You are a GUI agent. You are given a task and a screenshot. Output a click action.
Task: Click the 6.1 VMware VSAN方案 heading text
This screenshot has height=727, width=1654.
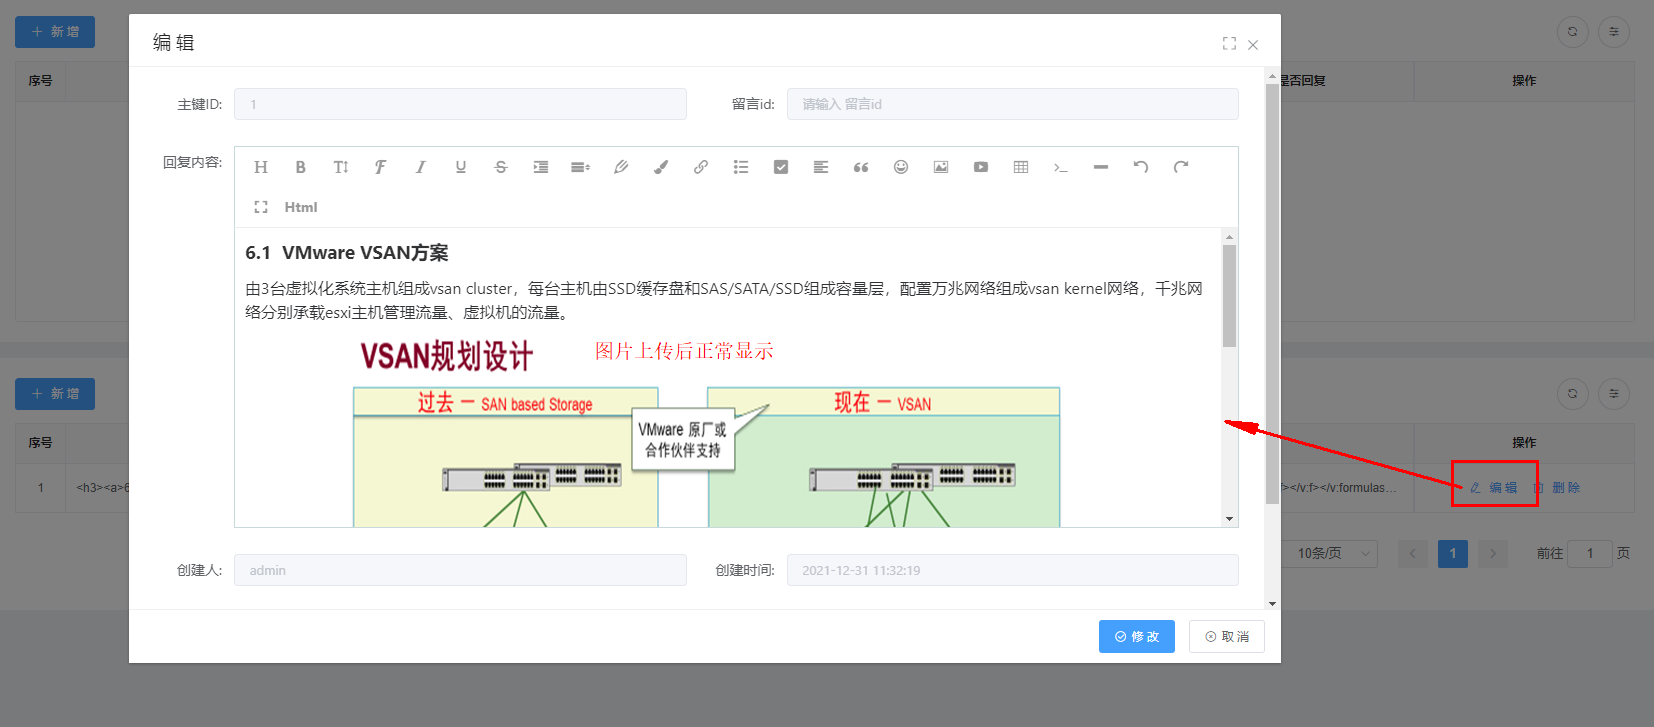click(x=347, y=253)
